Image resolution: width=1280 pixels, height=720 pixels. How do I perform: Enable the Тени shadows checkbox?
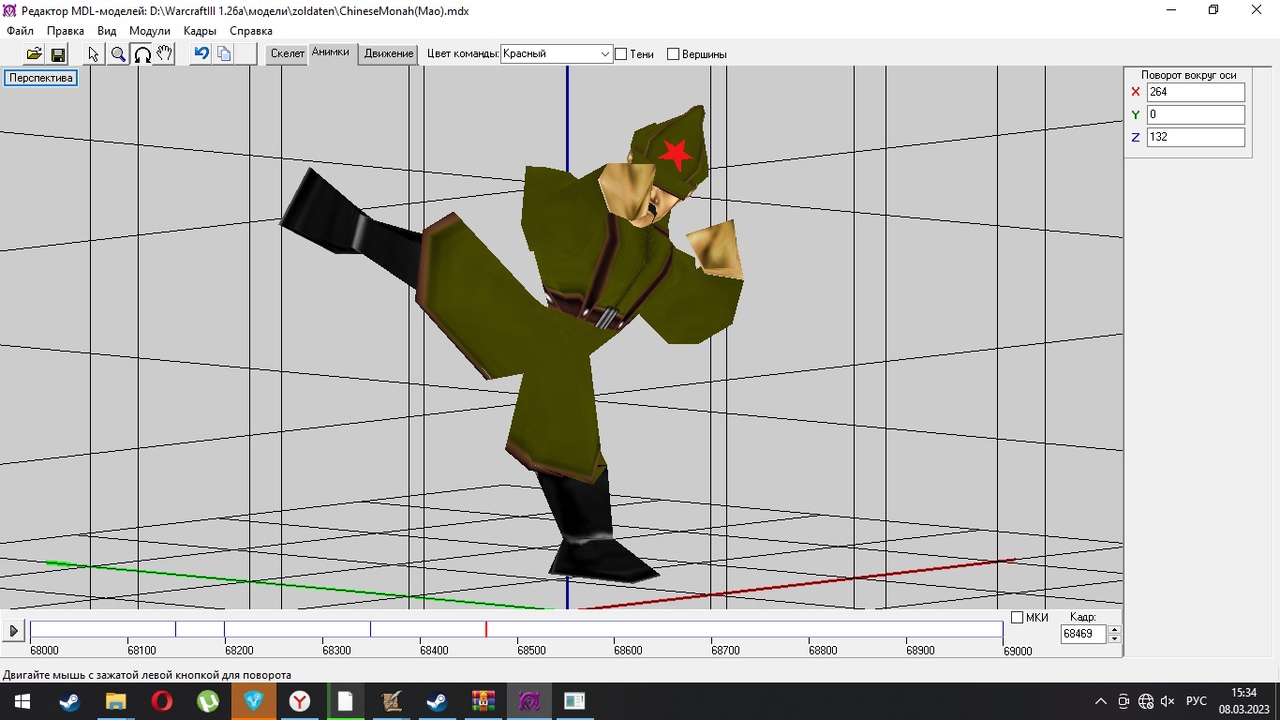621,54
